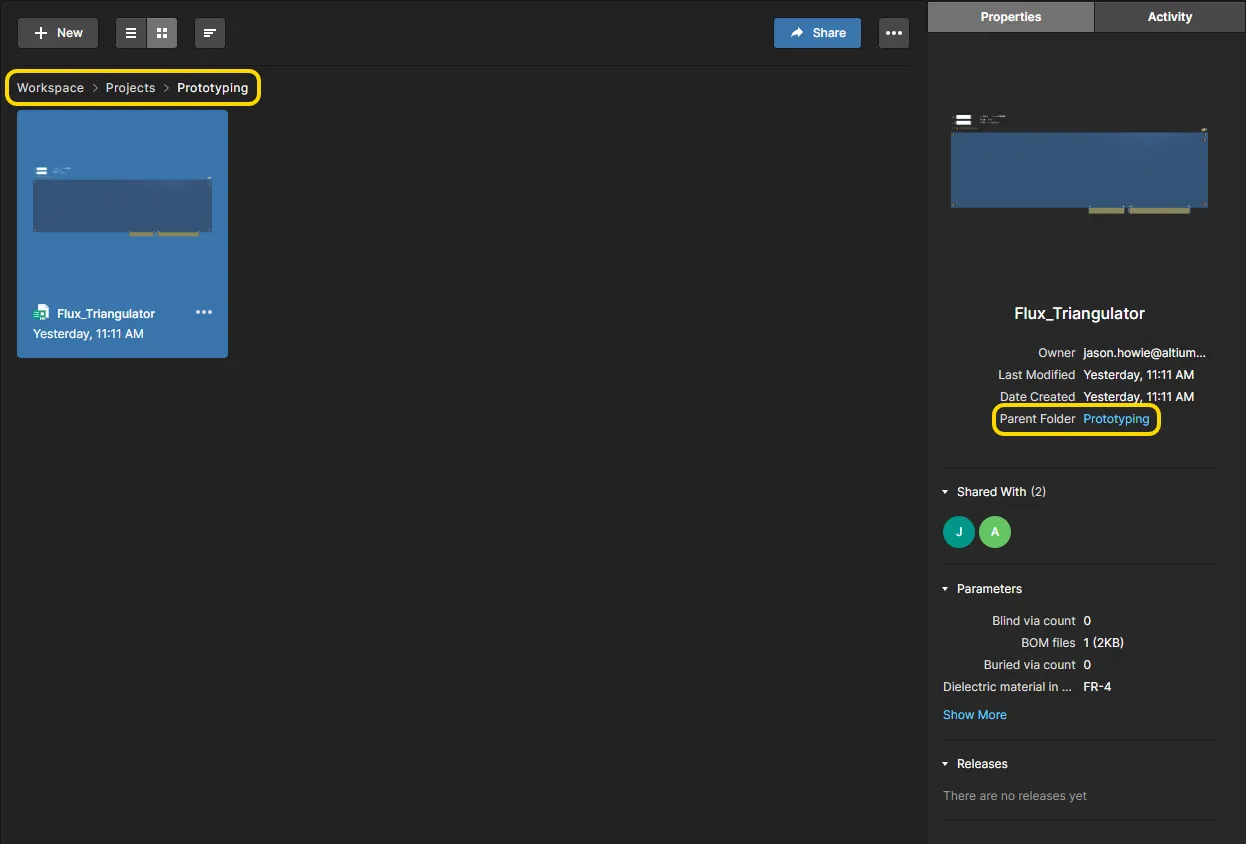This screenshot has width=1246, height=844.
Task: Open the Flux_Triangulator card ellipsis menu
Action: [x=204, y=312]
